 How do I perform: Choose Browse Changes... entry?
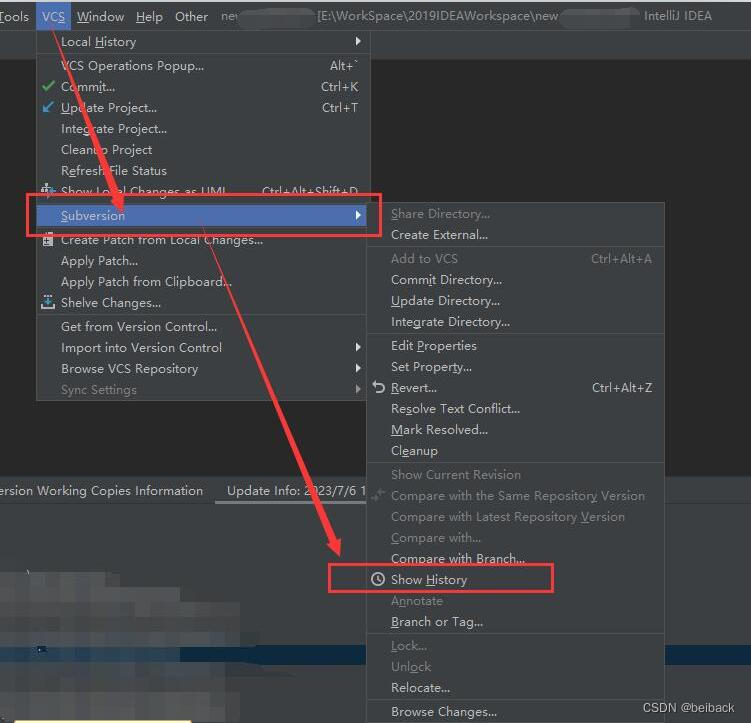pyautogui.click(x=515, y=712)
